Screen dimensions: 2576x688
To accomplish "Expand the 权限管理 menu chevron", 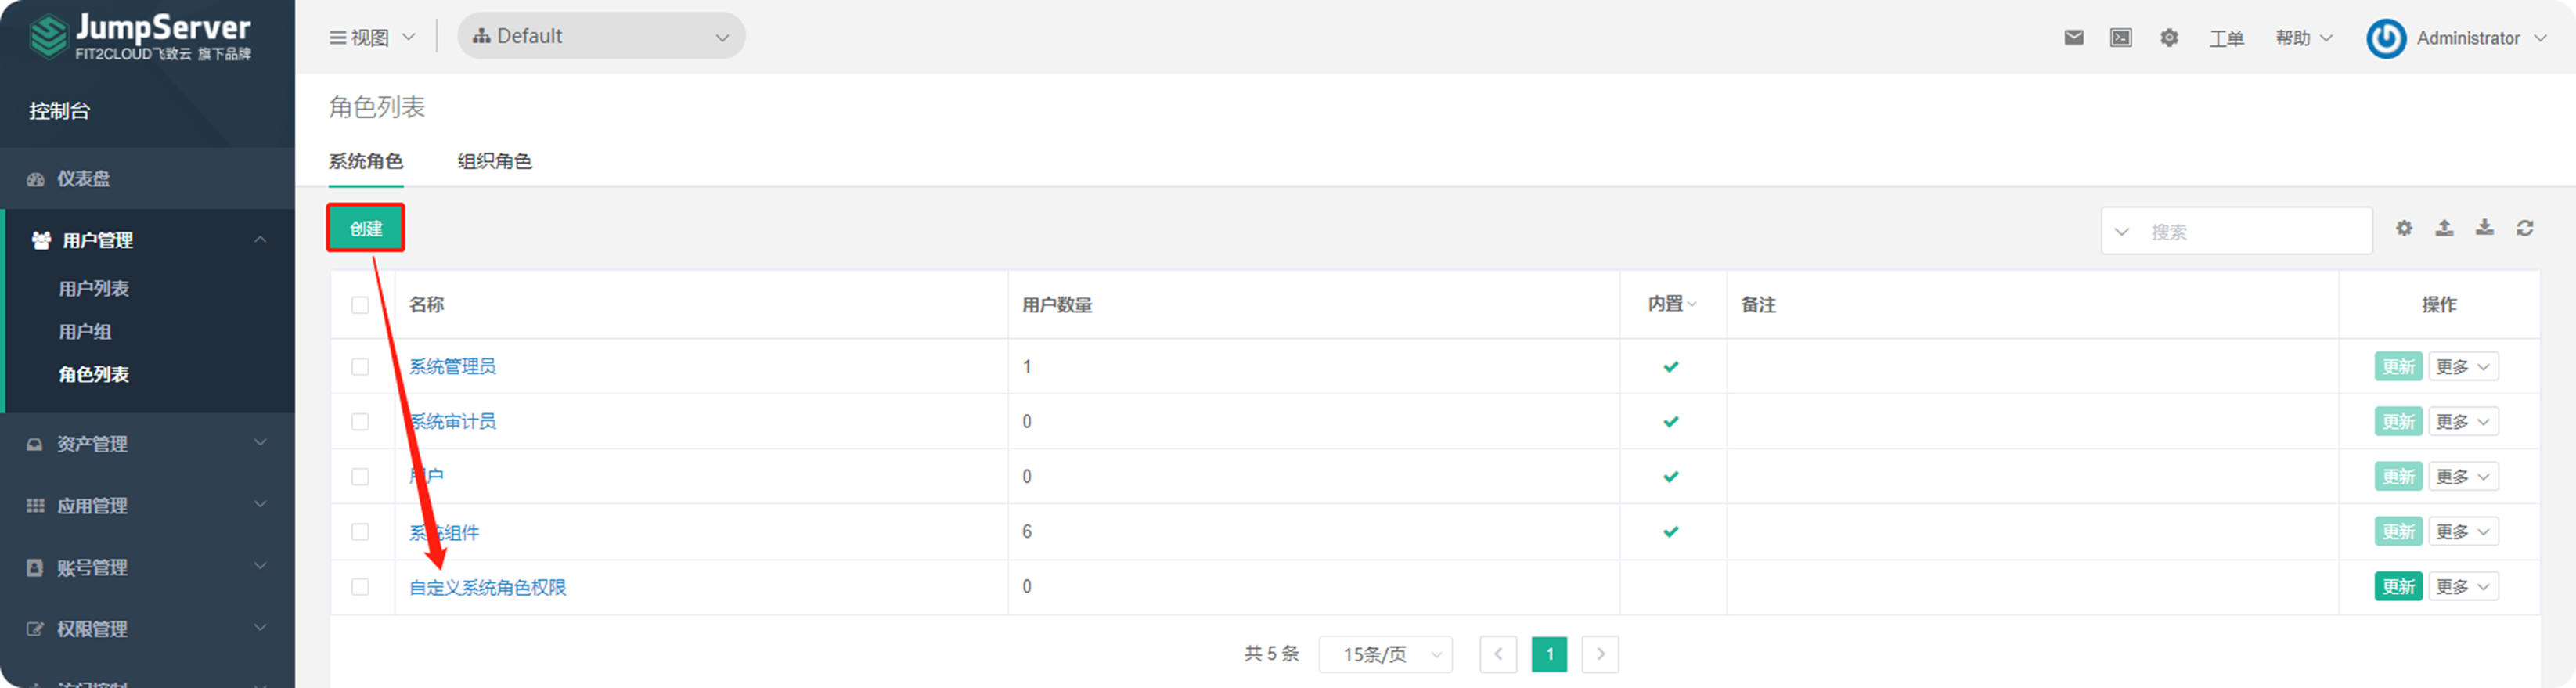I will click(x=260, y=628).
